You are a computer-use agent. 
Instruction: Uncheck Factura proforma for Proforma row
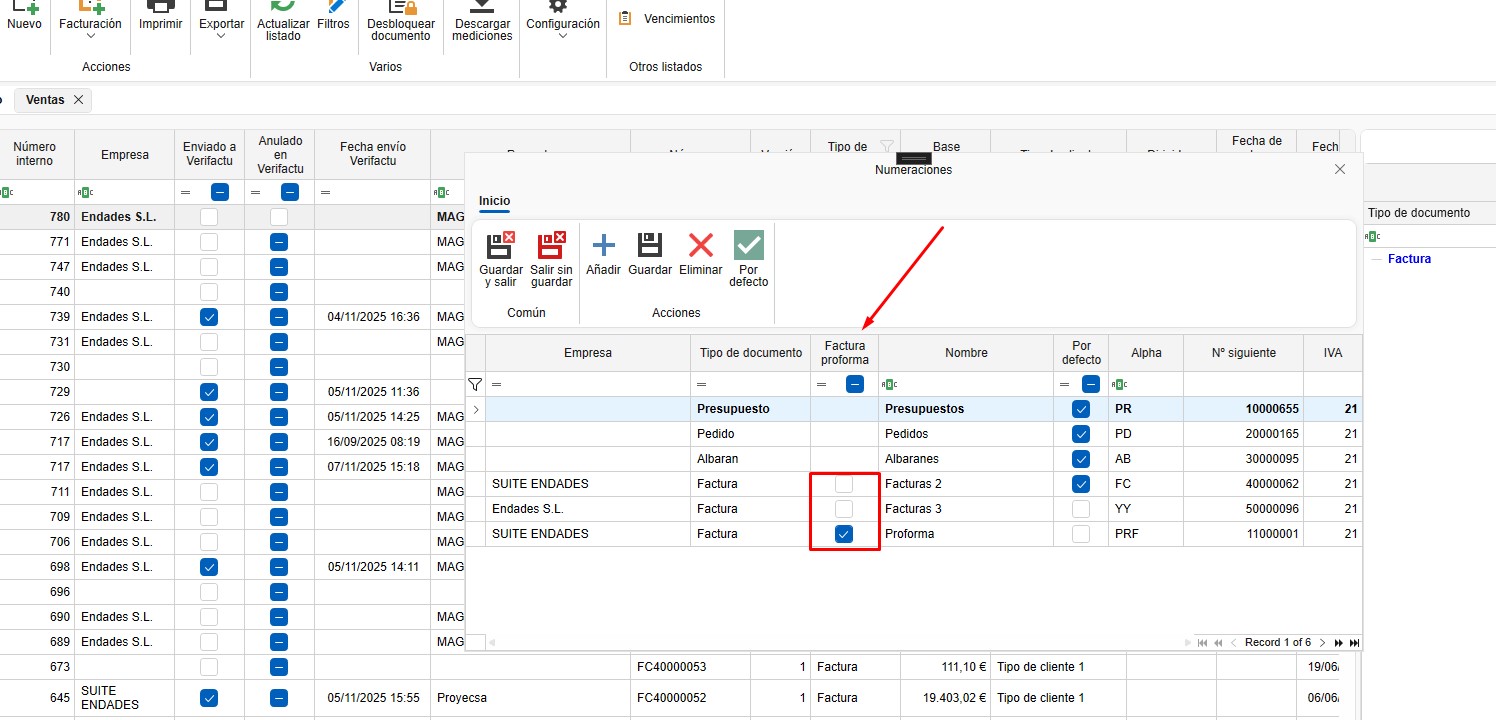tap(844, 534)
